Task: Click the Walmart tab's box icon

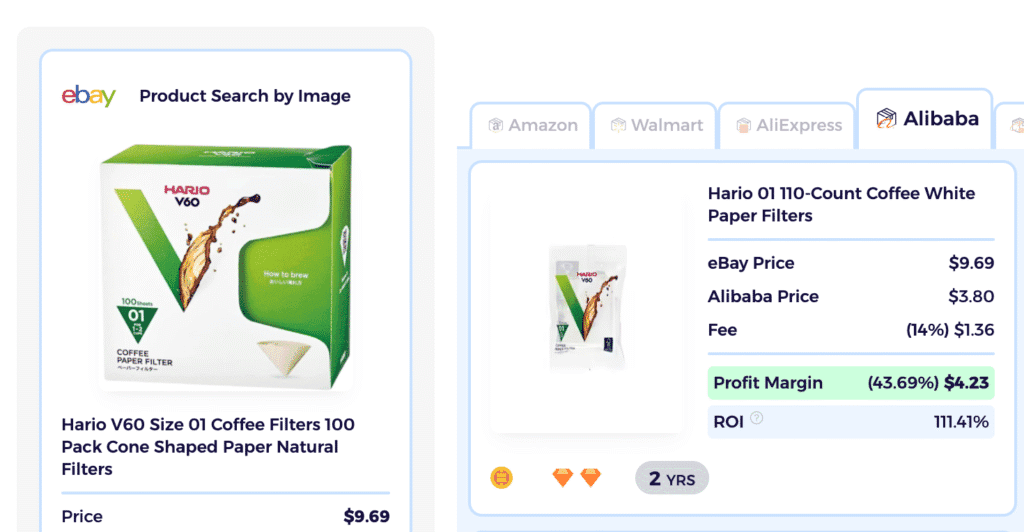Action: (619, 125)
